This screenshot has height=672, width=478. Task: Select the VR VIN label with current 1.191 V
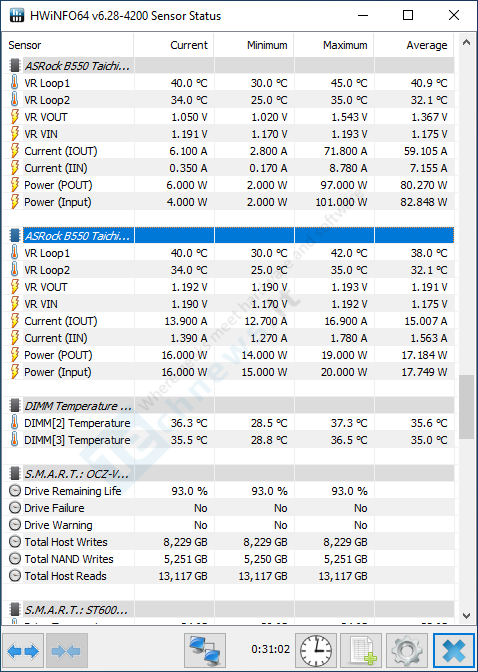(x=41, y=134)
